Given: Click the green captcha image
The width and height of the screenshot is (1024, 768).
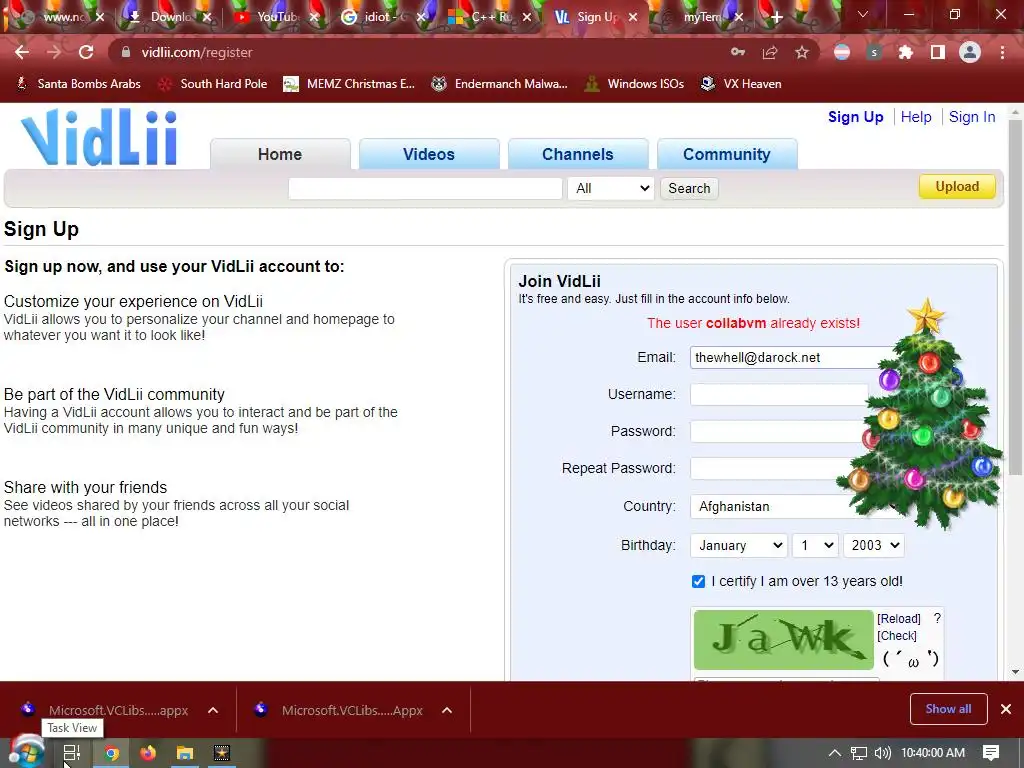Looking at the screenshot, I should tap(783, 639).
